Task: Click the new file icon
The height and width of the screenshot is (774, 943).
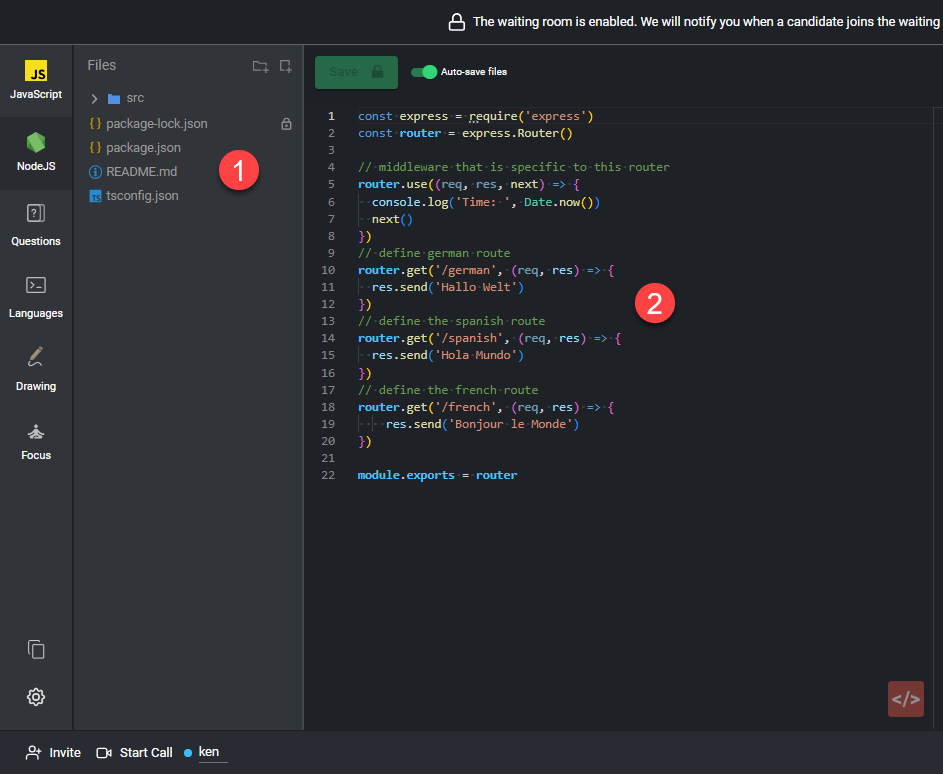Action: (x=286, y=66)
